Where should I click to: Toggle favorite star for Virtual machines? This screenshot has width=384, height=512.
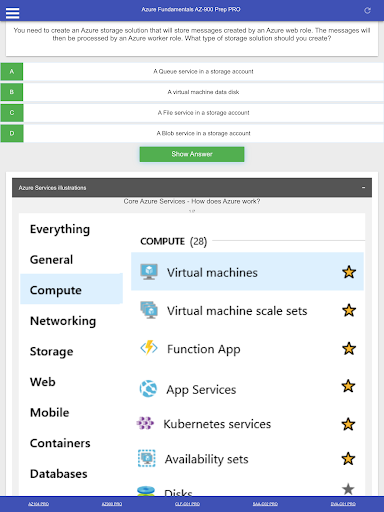coord(349,272)
